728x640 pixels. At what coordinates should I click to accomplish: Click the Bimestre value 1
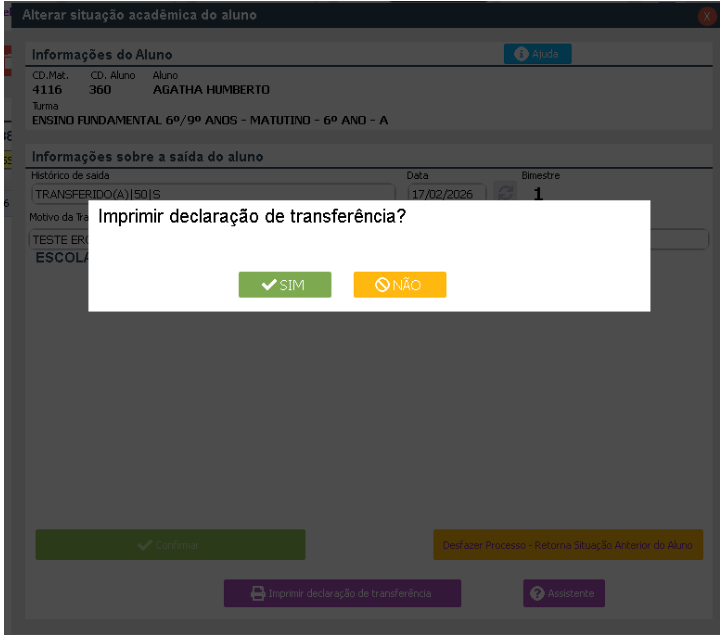click(537, 194)
